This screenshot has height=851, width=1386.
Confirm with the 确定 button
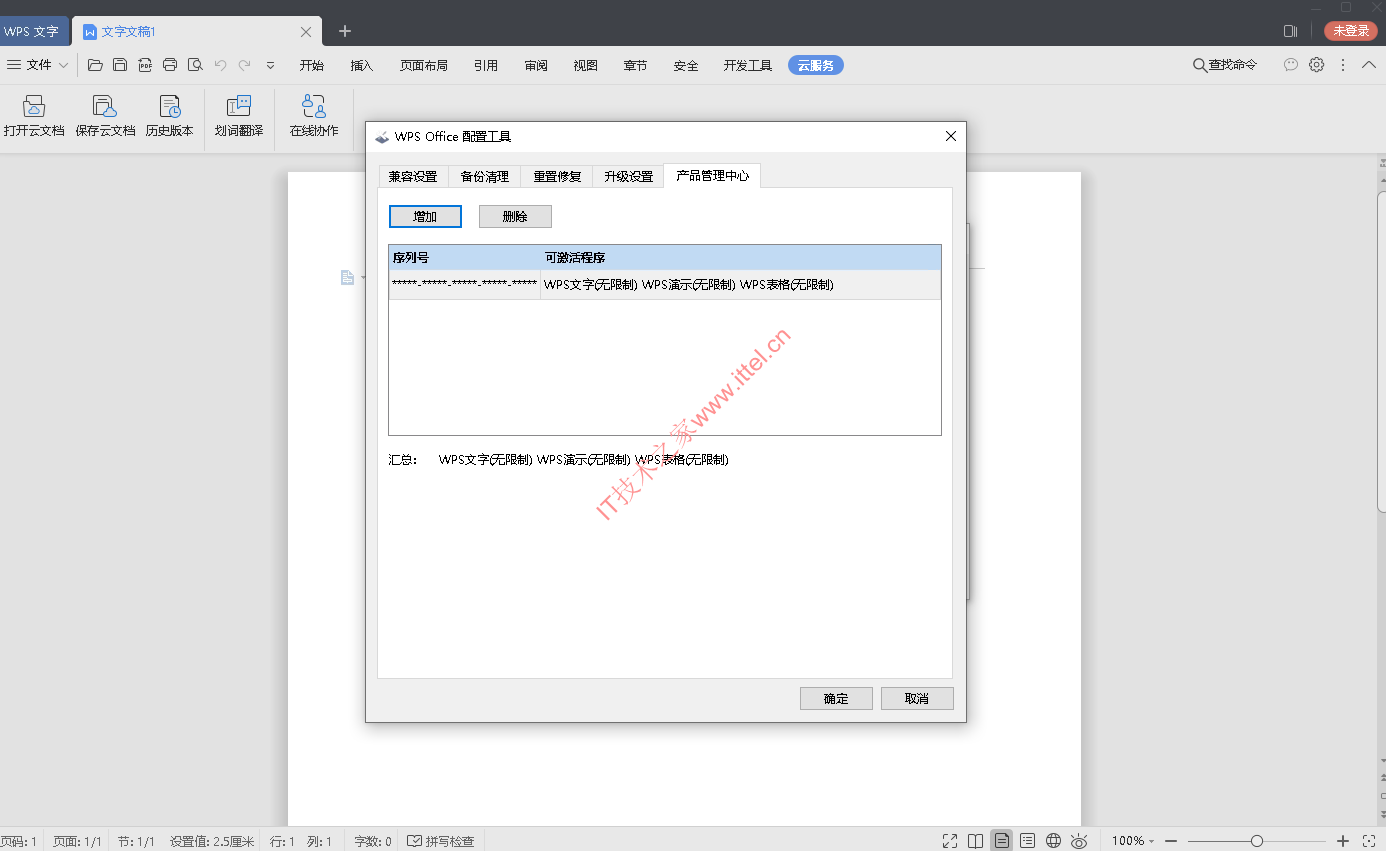(x=836, y=698)
